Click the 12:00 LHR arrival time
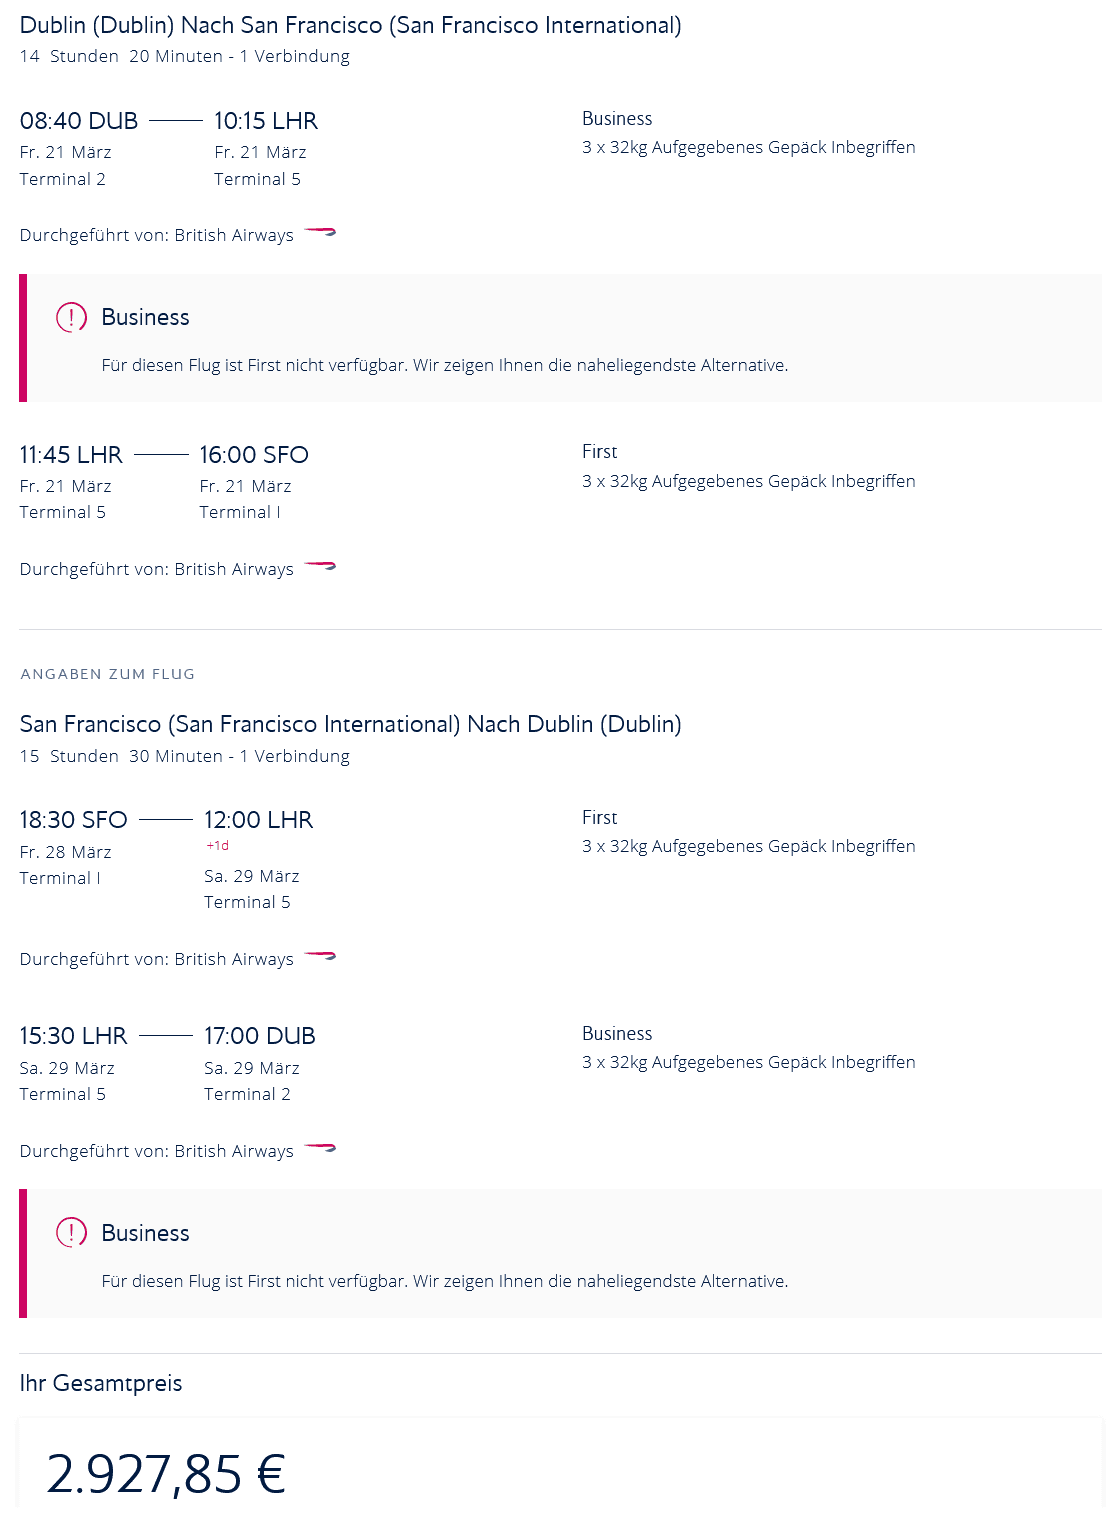Screen dimensions: 1119x1515 pyautogui.click(x=259, y=820)
